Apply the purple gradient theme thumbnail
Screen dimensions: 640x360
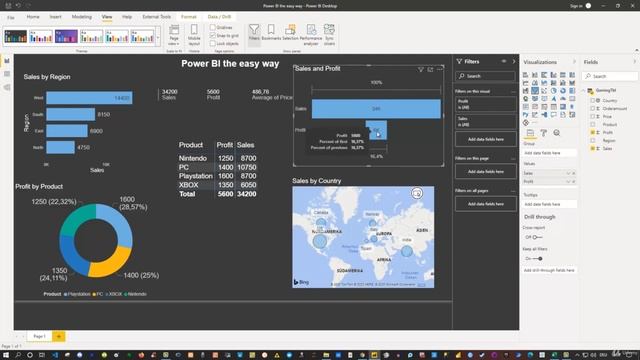(x=66, y=37)
